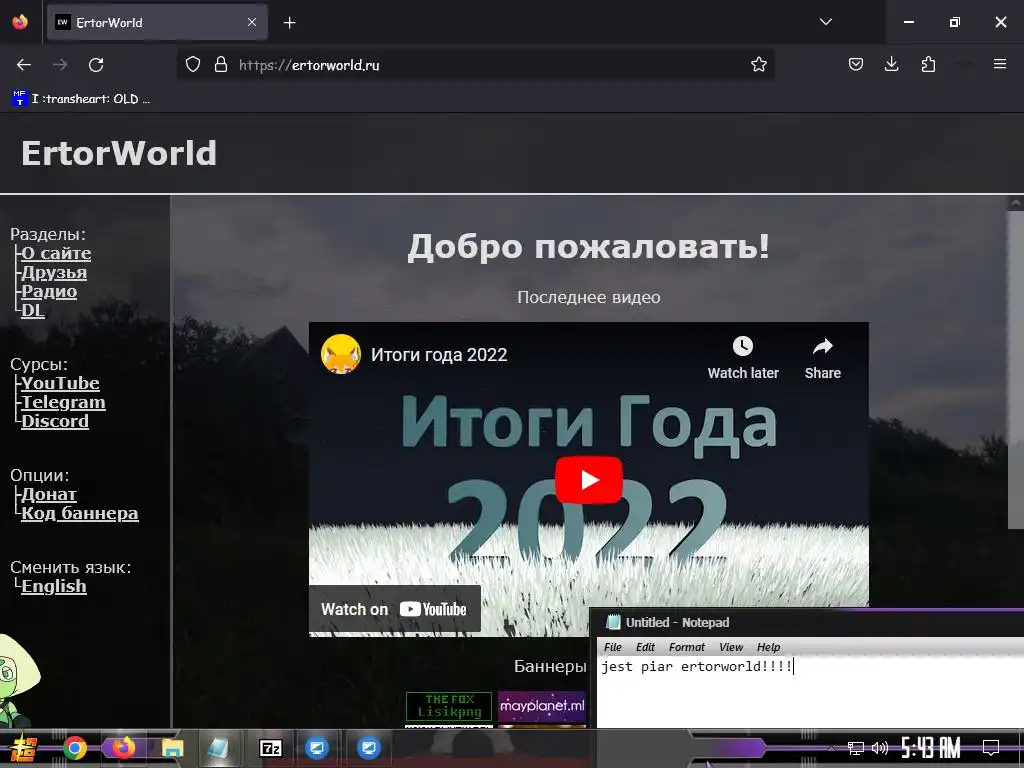
Task: Visit the Discord source link
Action: [x=55, y=421]
